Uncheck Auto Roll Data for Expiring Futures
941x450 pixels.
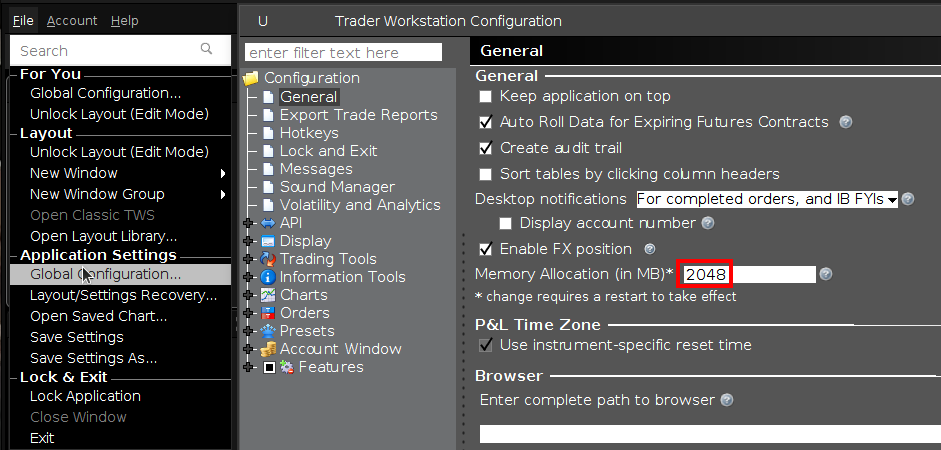[486, 122]
